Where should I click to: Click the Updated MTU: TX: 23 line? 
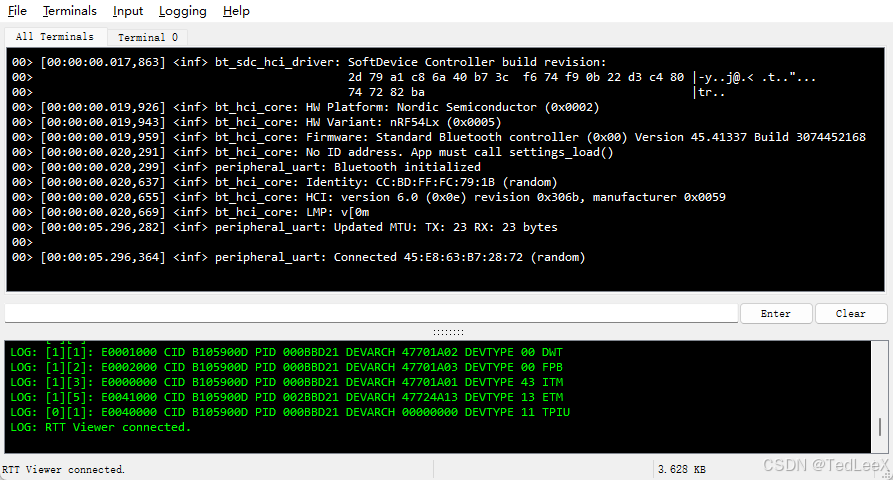point(284,227)
